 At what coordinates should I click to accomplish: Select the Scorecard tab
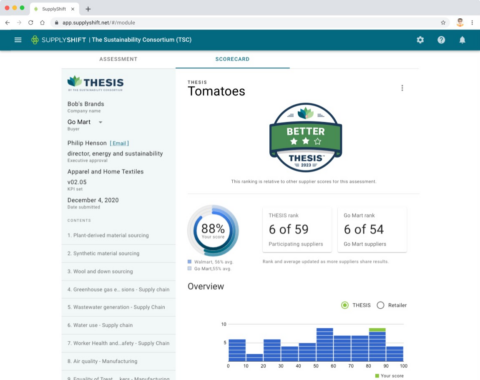tap(232, 59)
